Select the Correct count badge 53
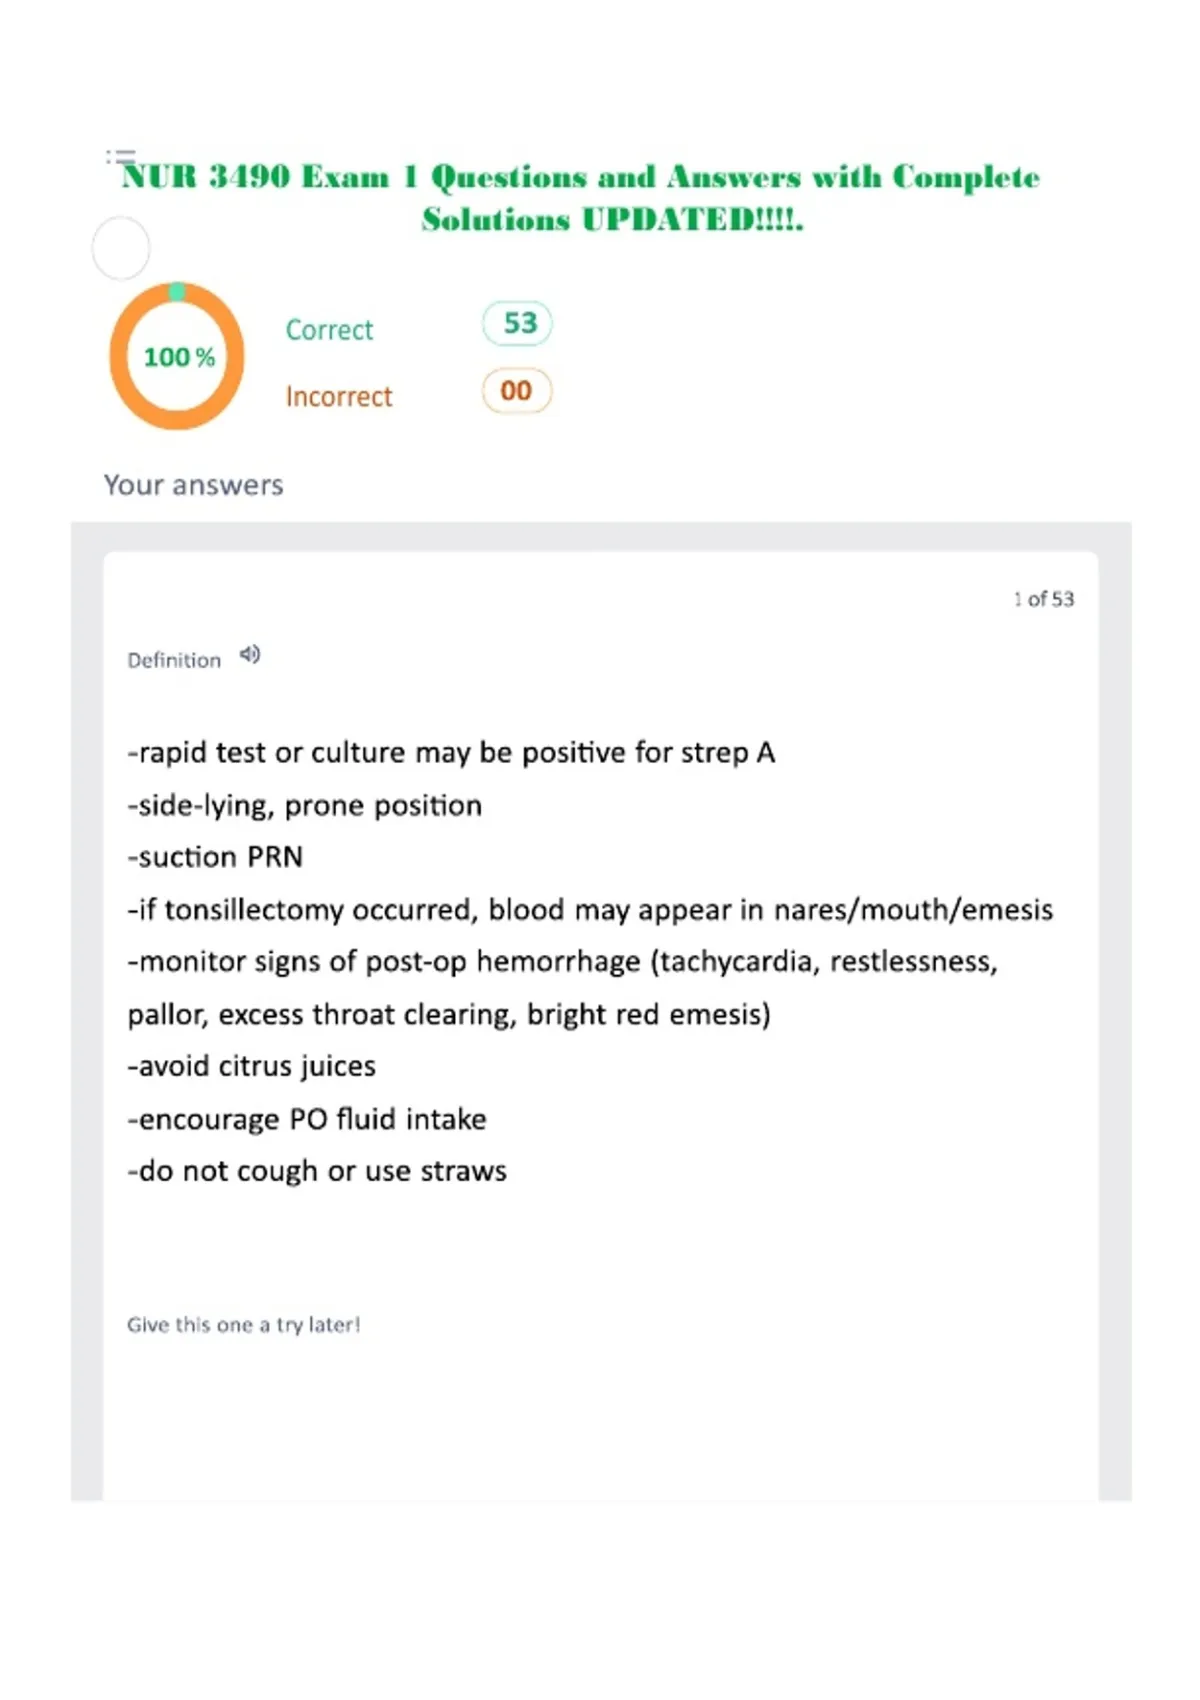 tap(518, 323)
